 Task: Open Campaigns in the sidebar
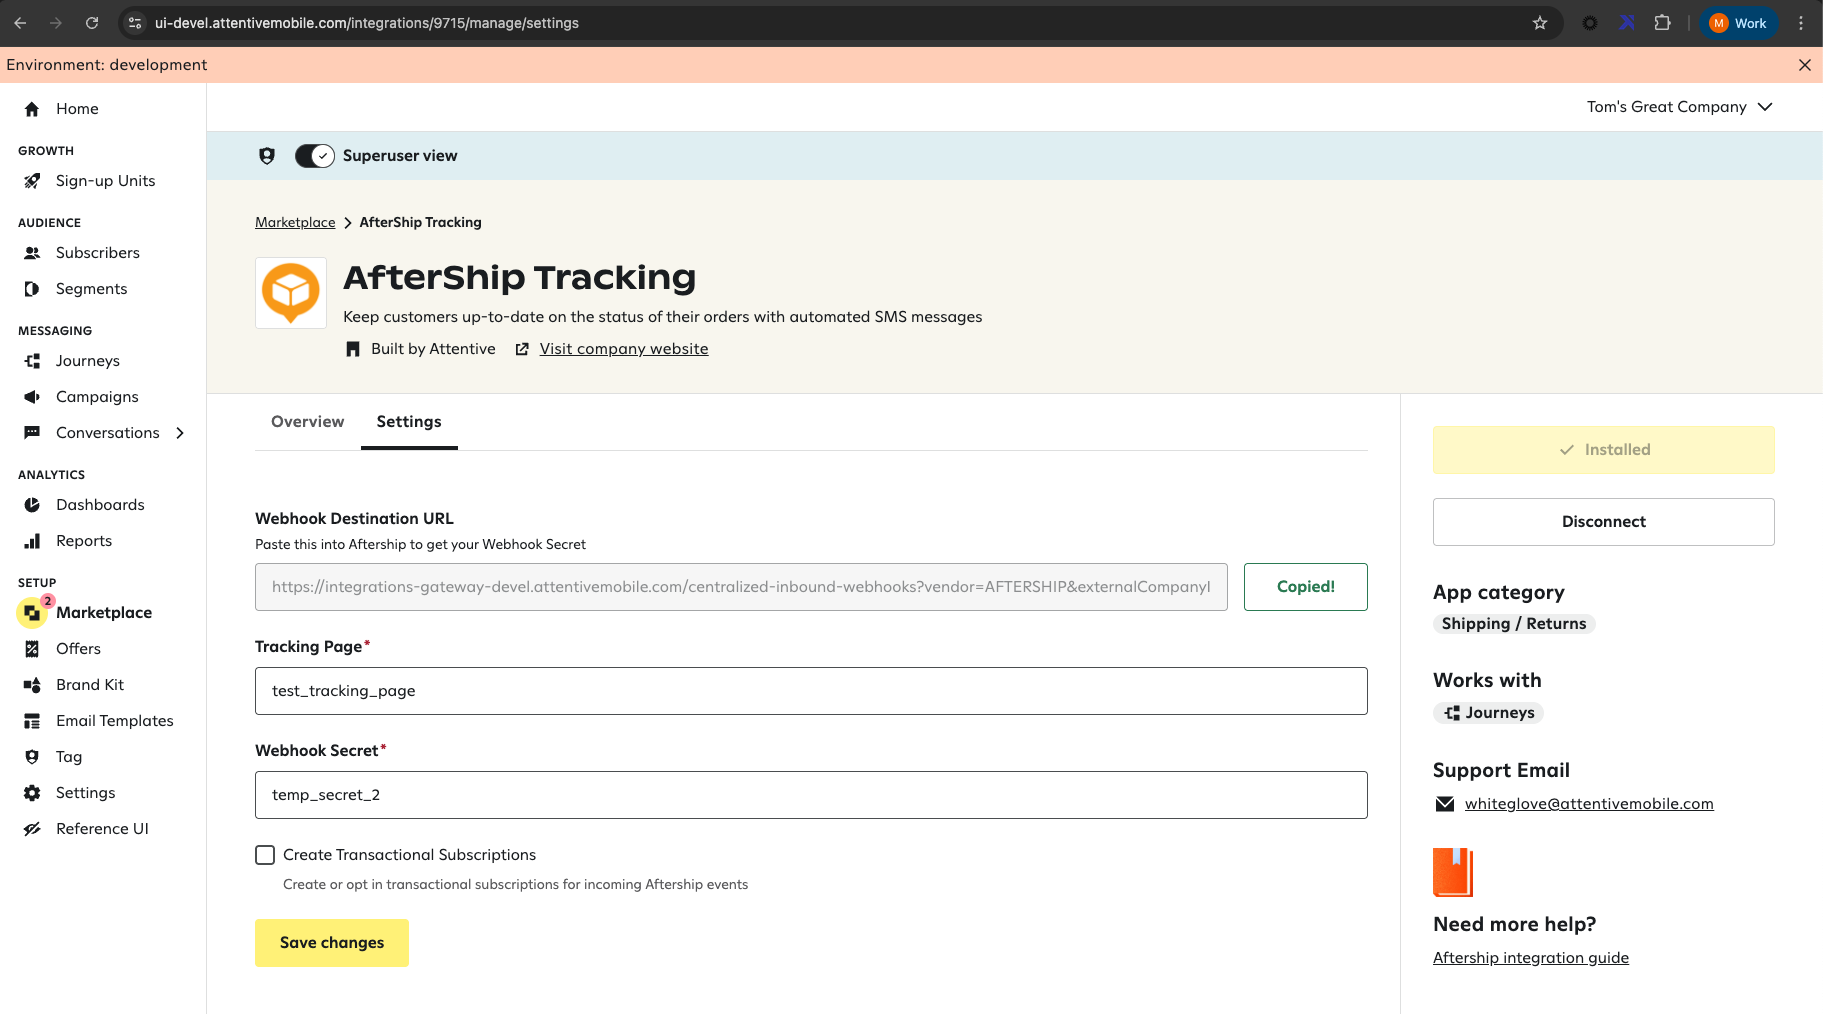(97, 397)
